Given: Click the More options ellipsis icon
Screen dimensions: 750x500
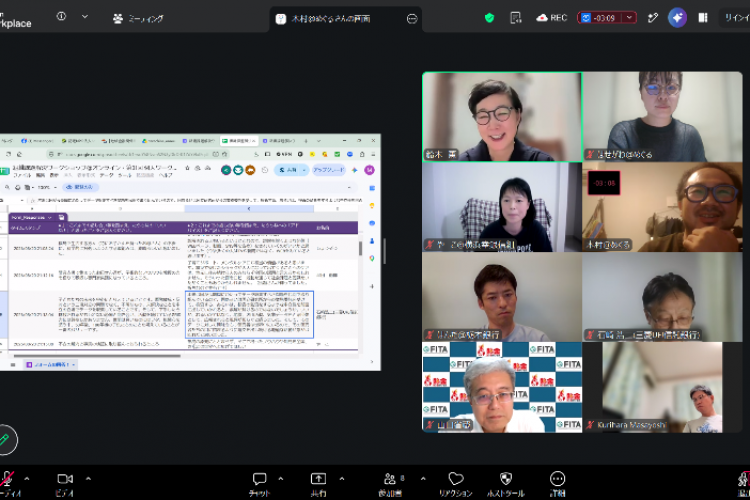Looking at the screenshot, I should (x=557, y=478).
